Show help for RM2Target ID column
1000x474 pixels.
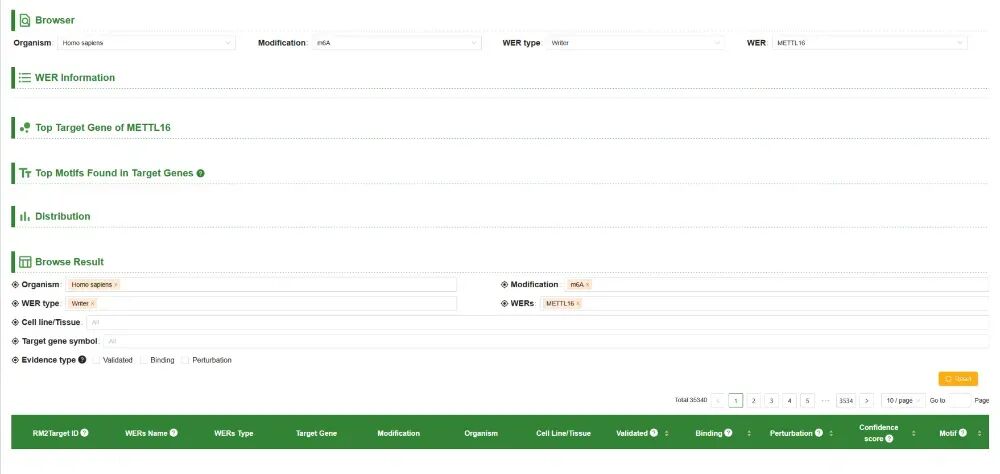pos(84,433)
